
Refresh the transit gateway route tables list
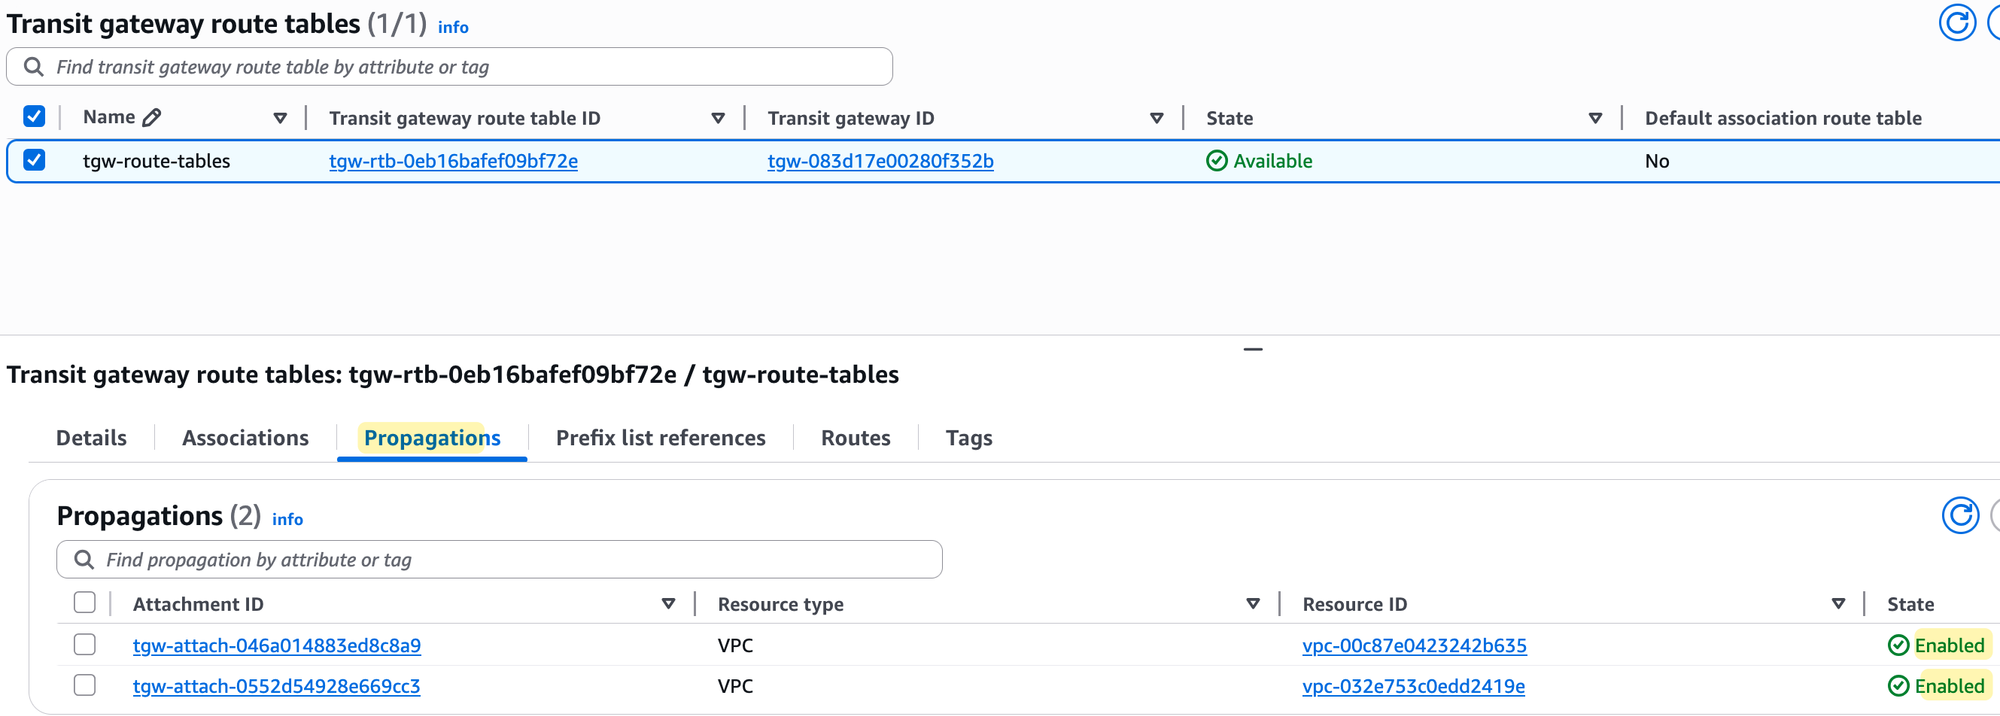(x=1957, y=22)
